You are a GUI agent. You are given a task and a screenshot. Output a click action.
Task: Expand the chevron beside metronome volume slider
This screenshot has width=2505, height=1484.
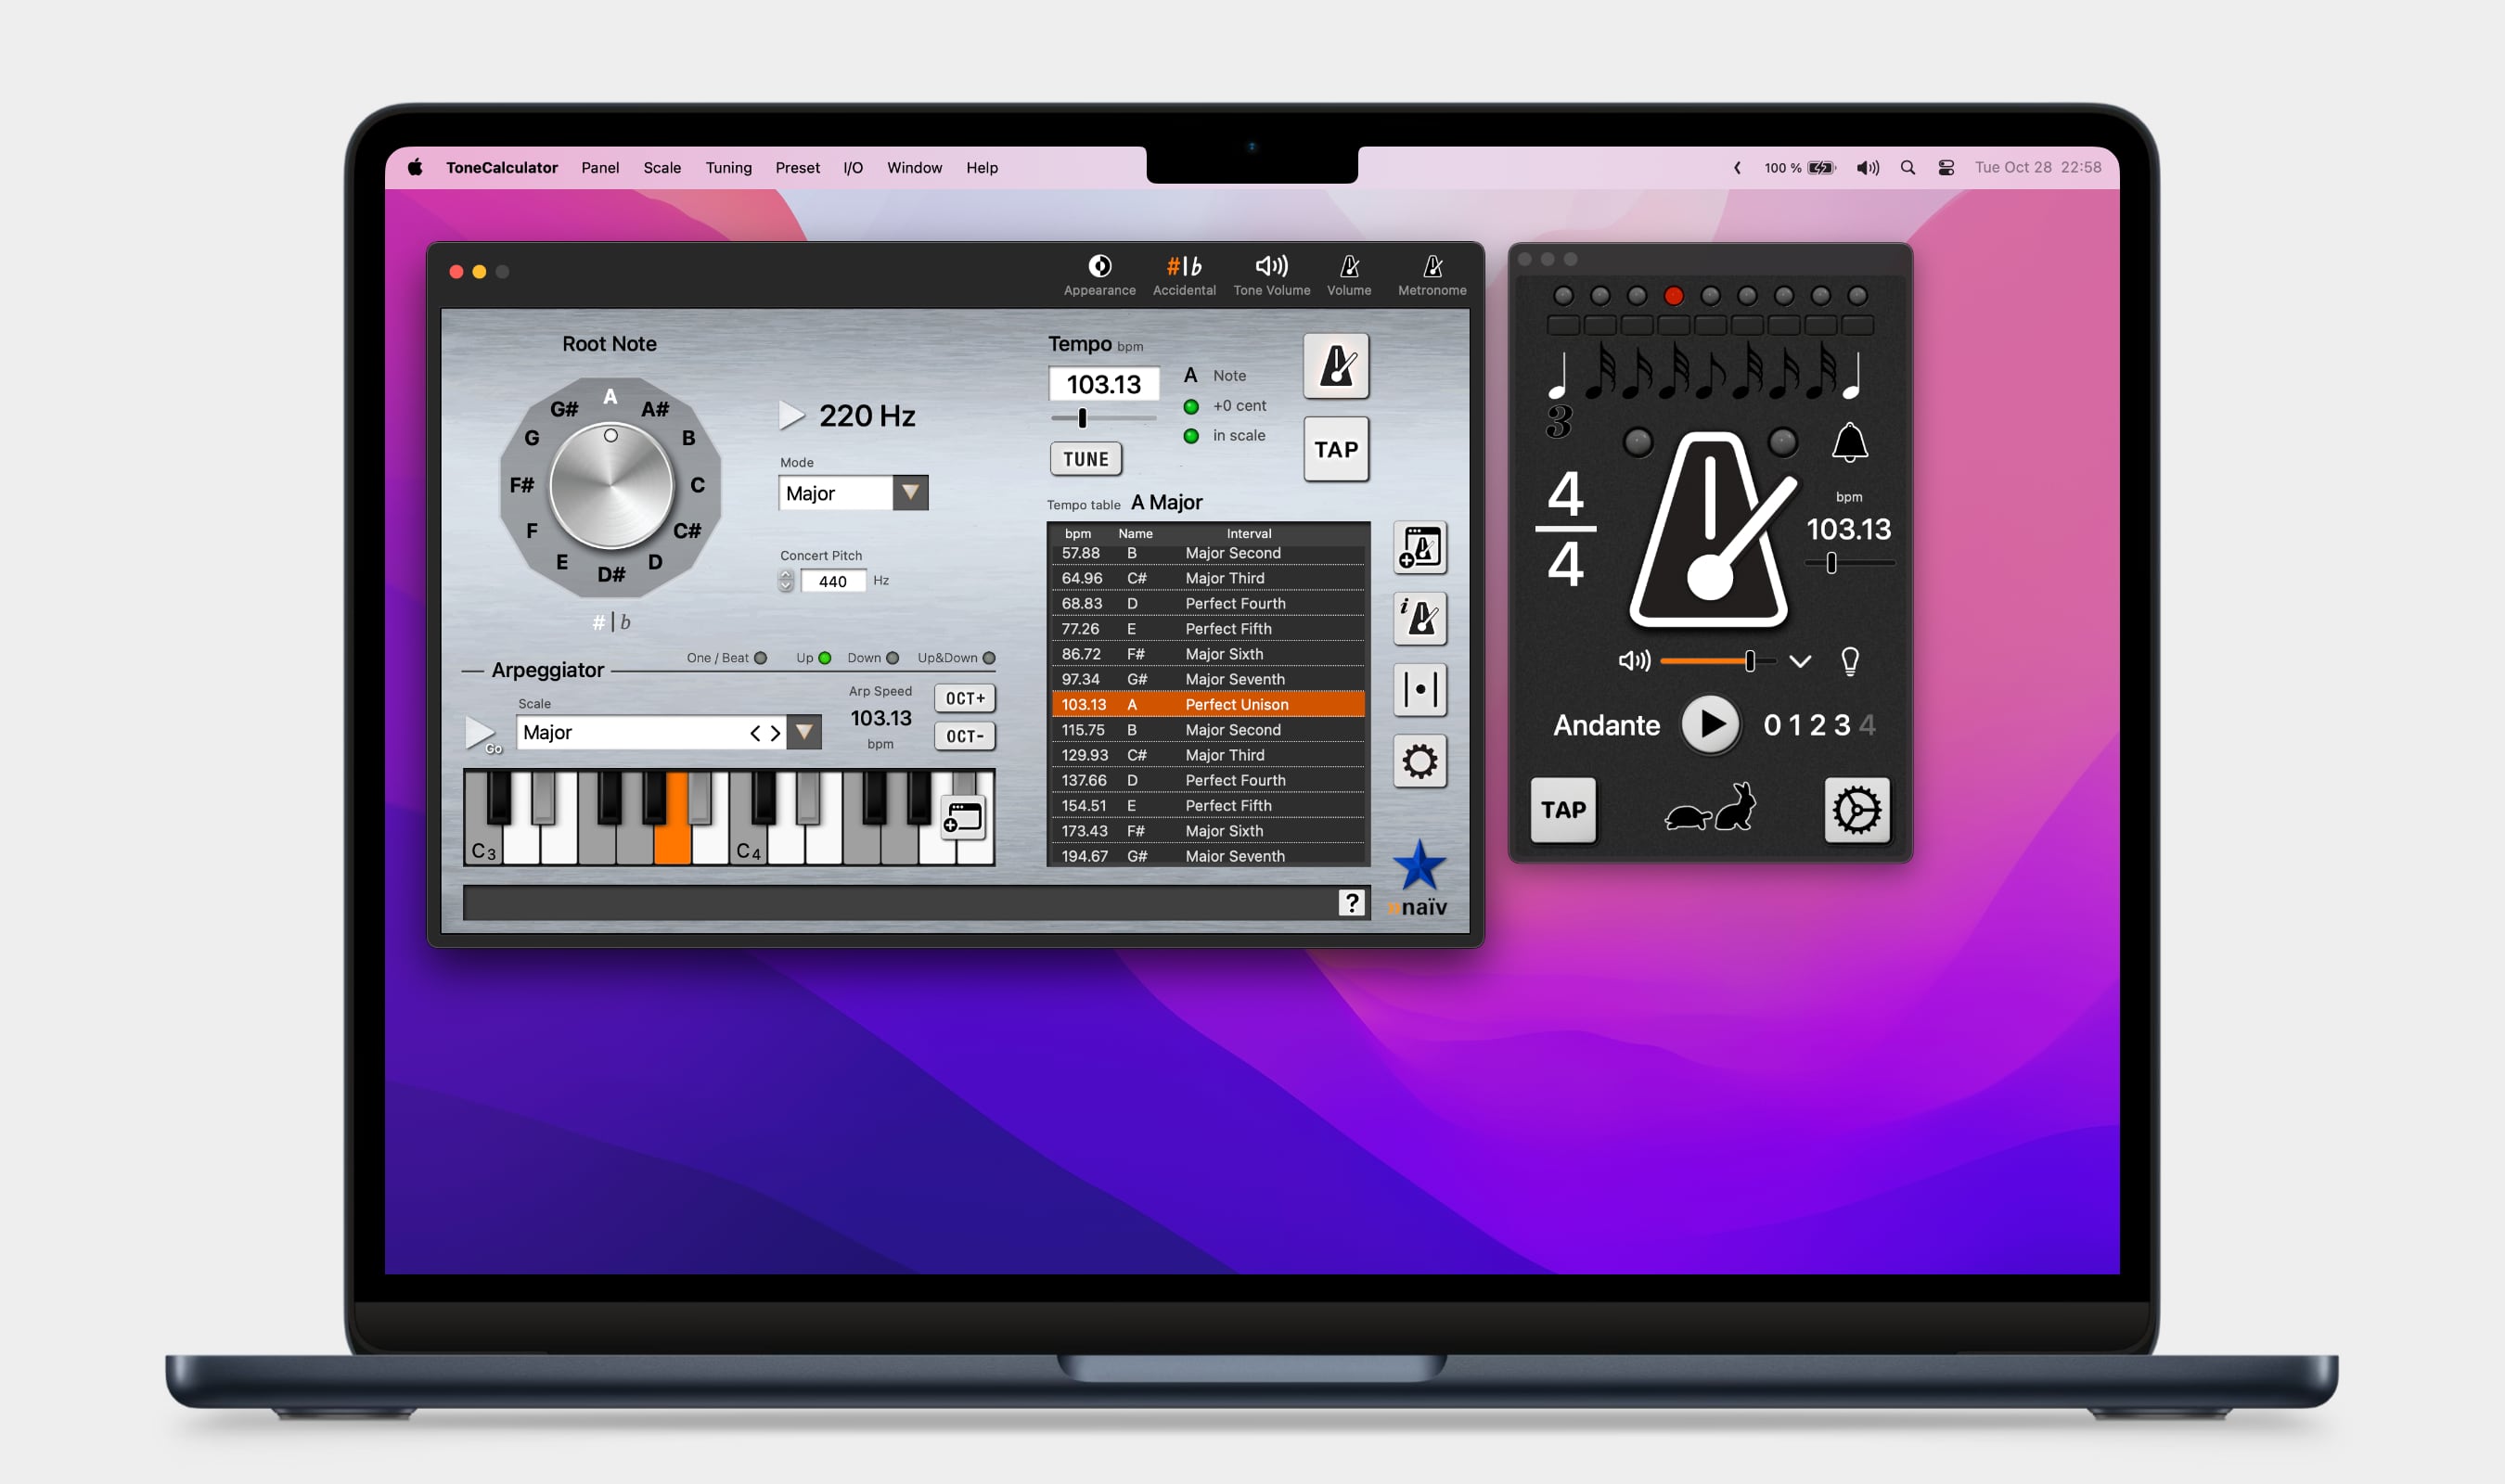point(1802,660)
